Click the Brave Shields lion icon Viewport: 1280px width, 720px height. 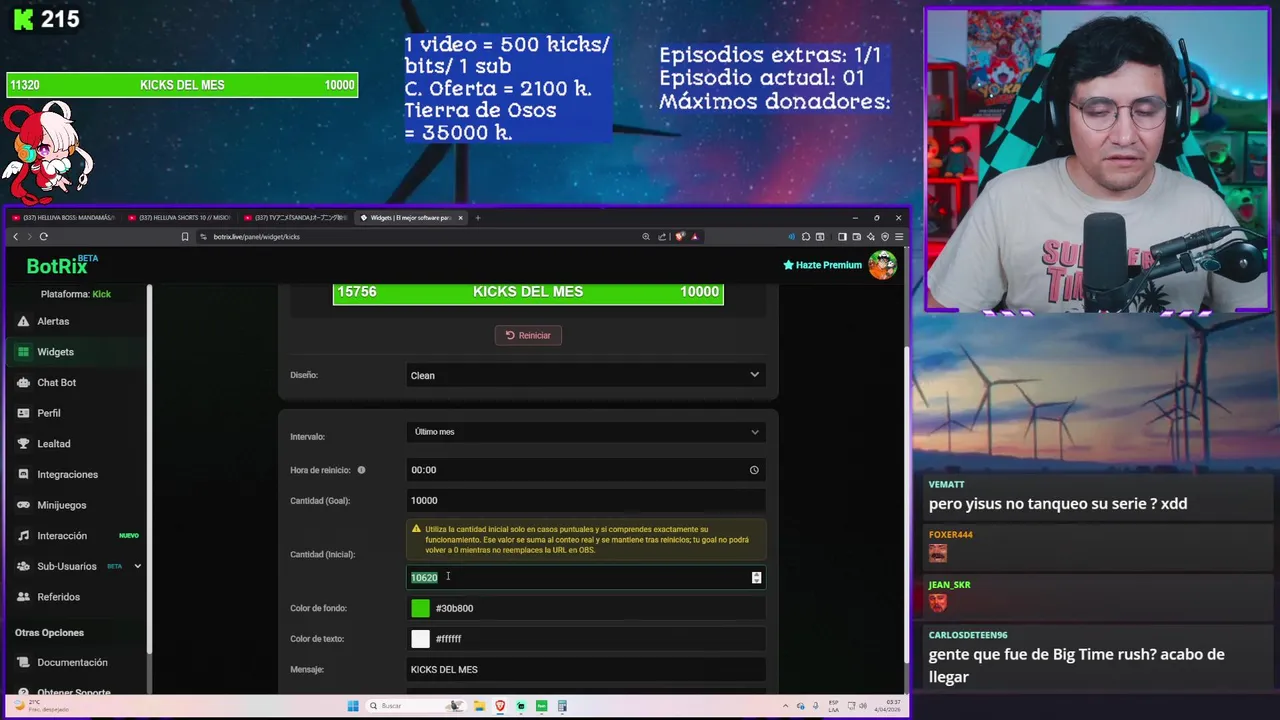click(x=680, y=237)
